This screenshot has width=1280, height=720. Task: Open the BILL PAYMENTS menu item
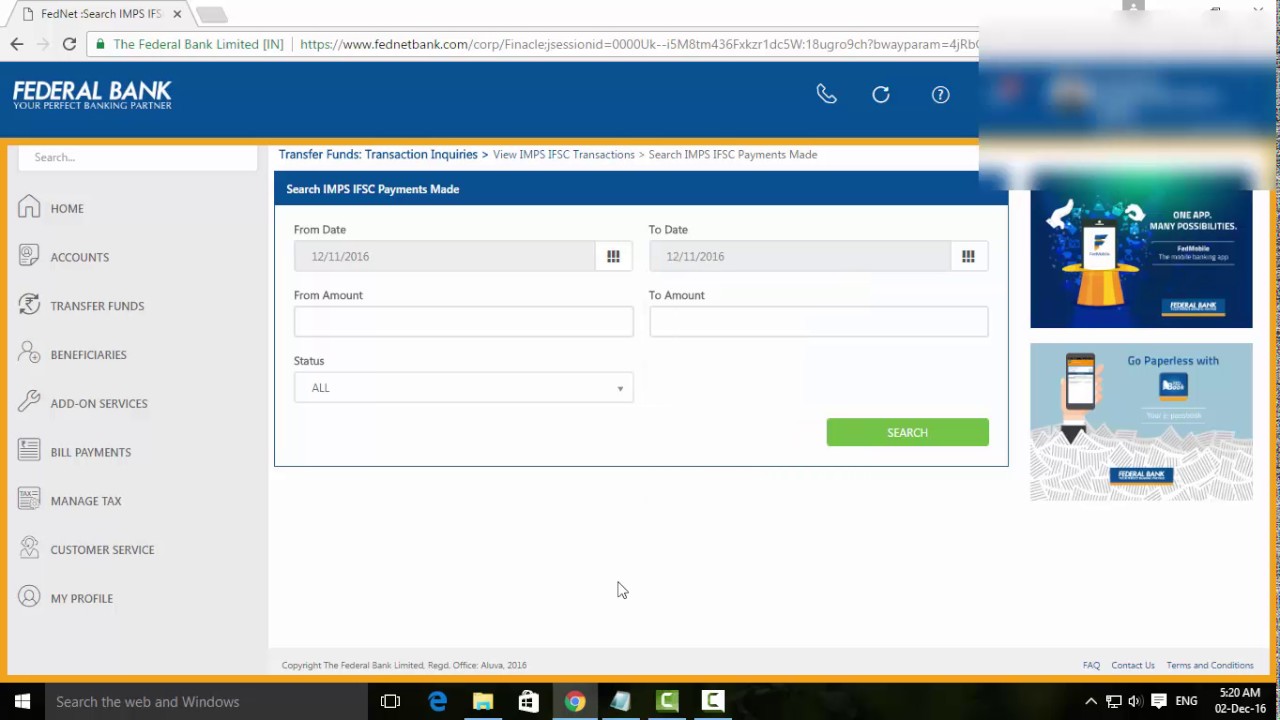coord(91,452)
